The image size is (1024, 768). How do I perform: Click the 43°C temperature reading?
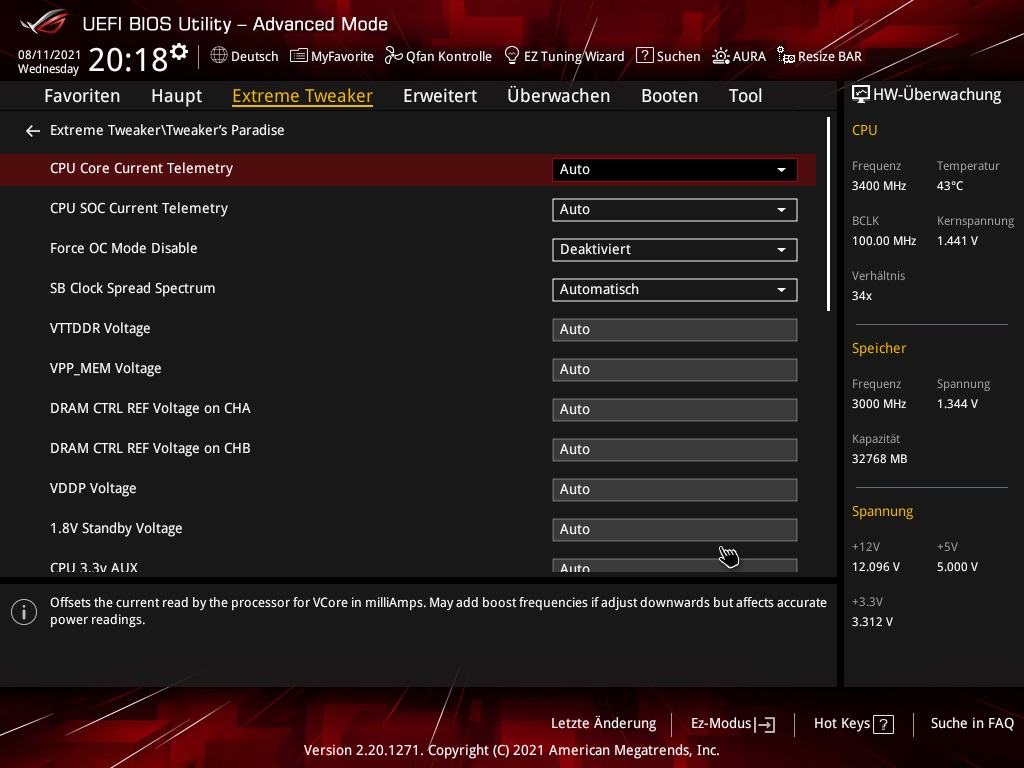(x=950, y=186)
